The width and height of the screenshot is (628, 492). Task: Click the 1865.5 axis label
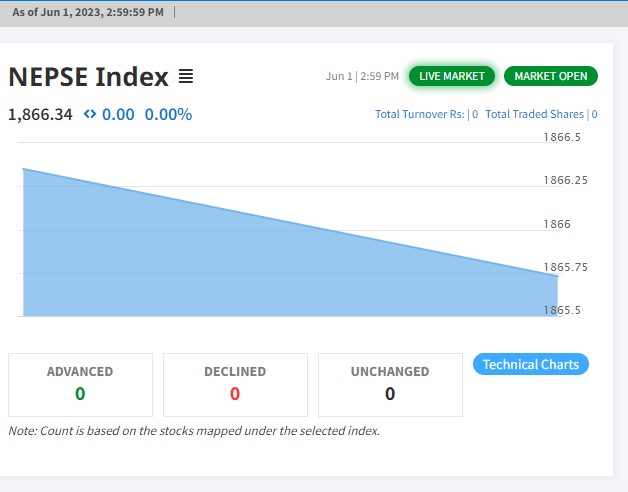pos(562,310)
